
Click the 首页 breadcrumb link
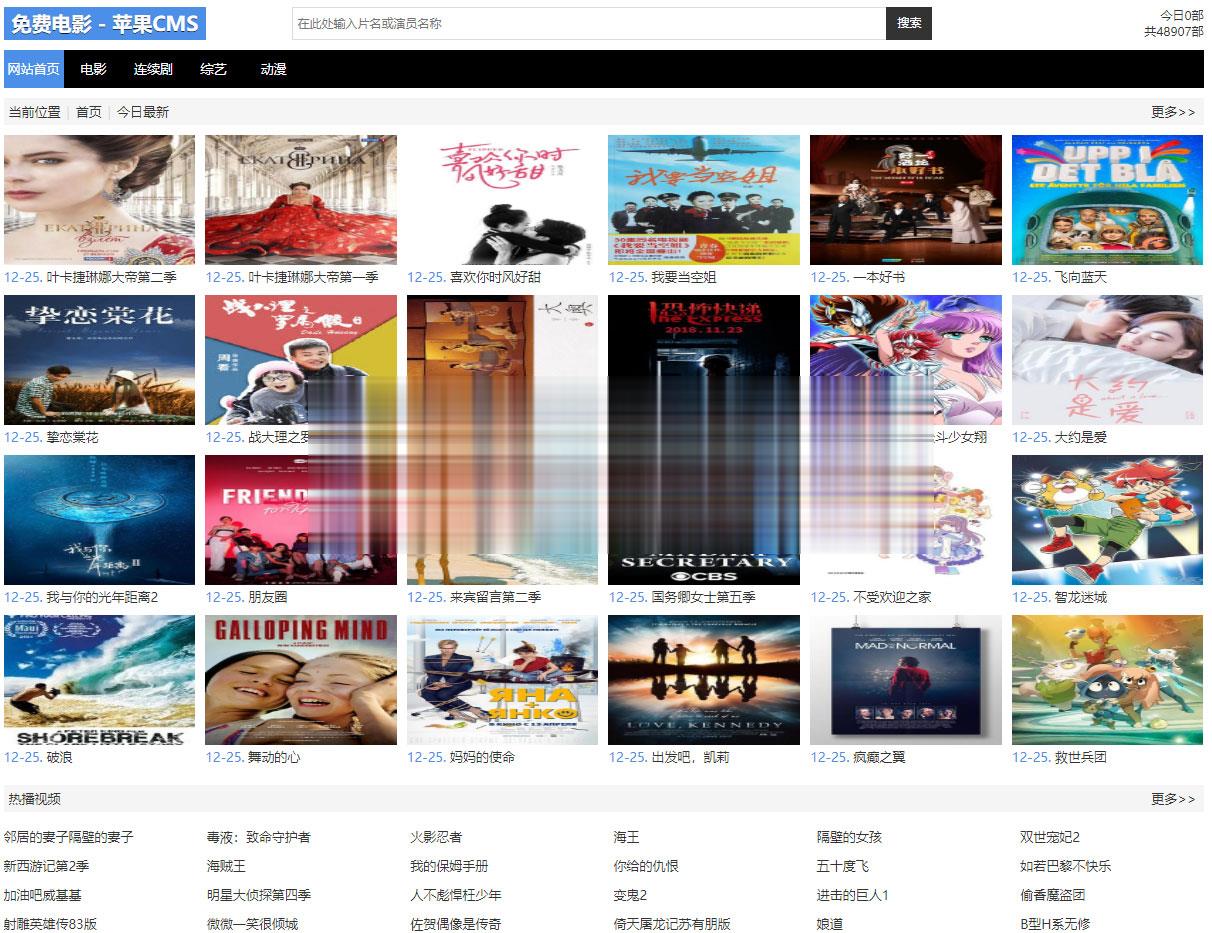click(x=89, y=112)
